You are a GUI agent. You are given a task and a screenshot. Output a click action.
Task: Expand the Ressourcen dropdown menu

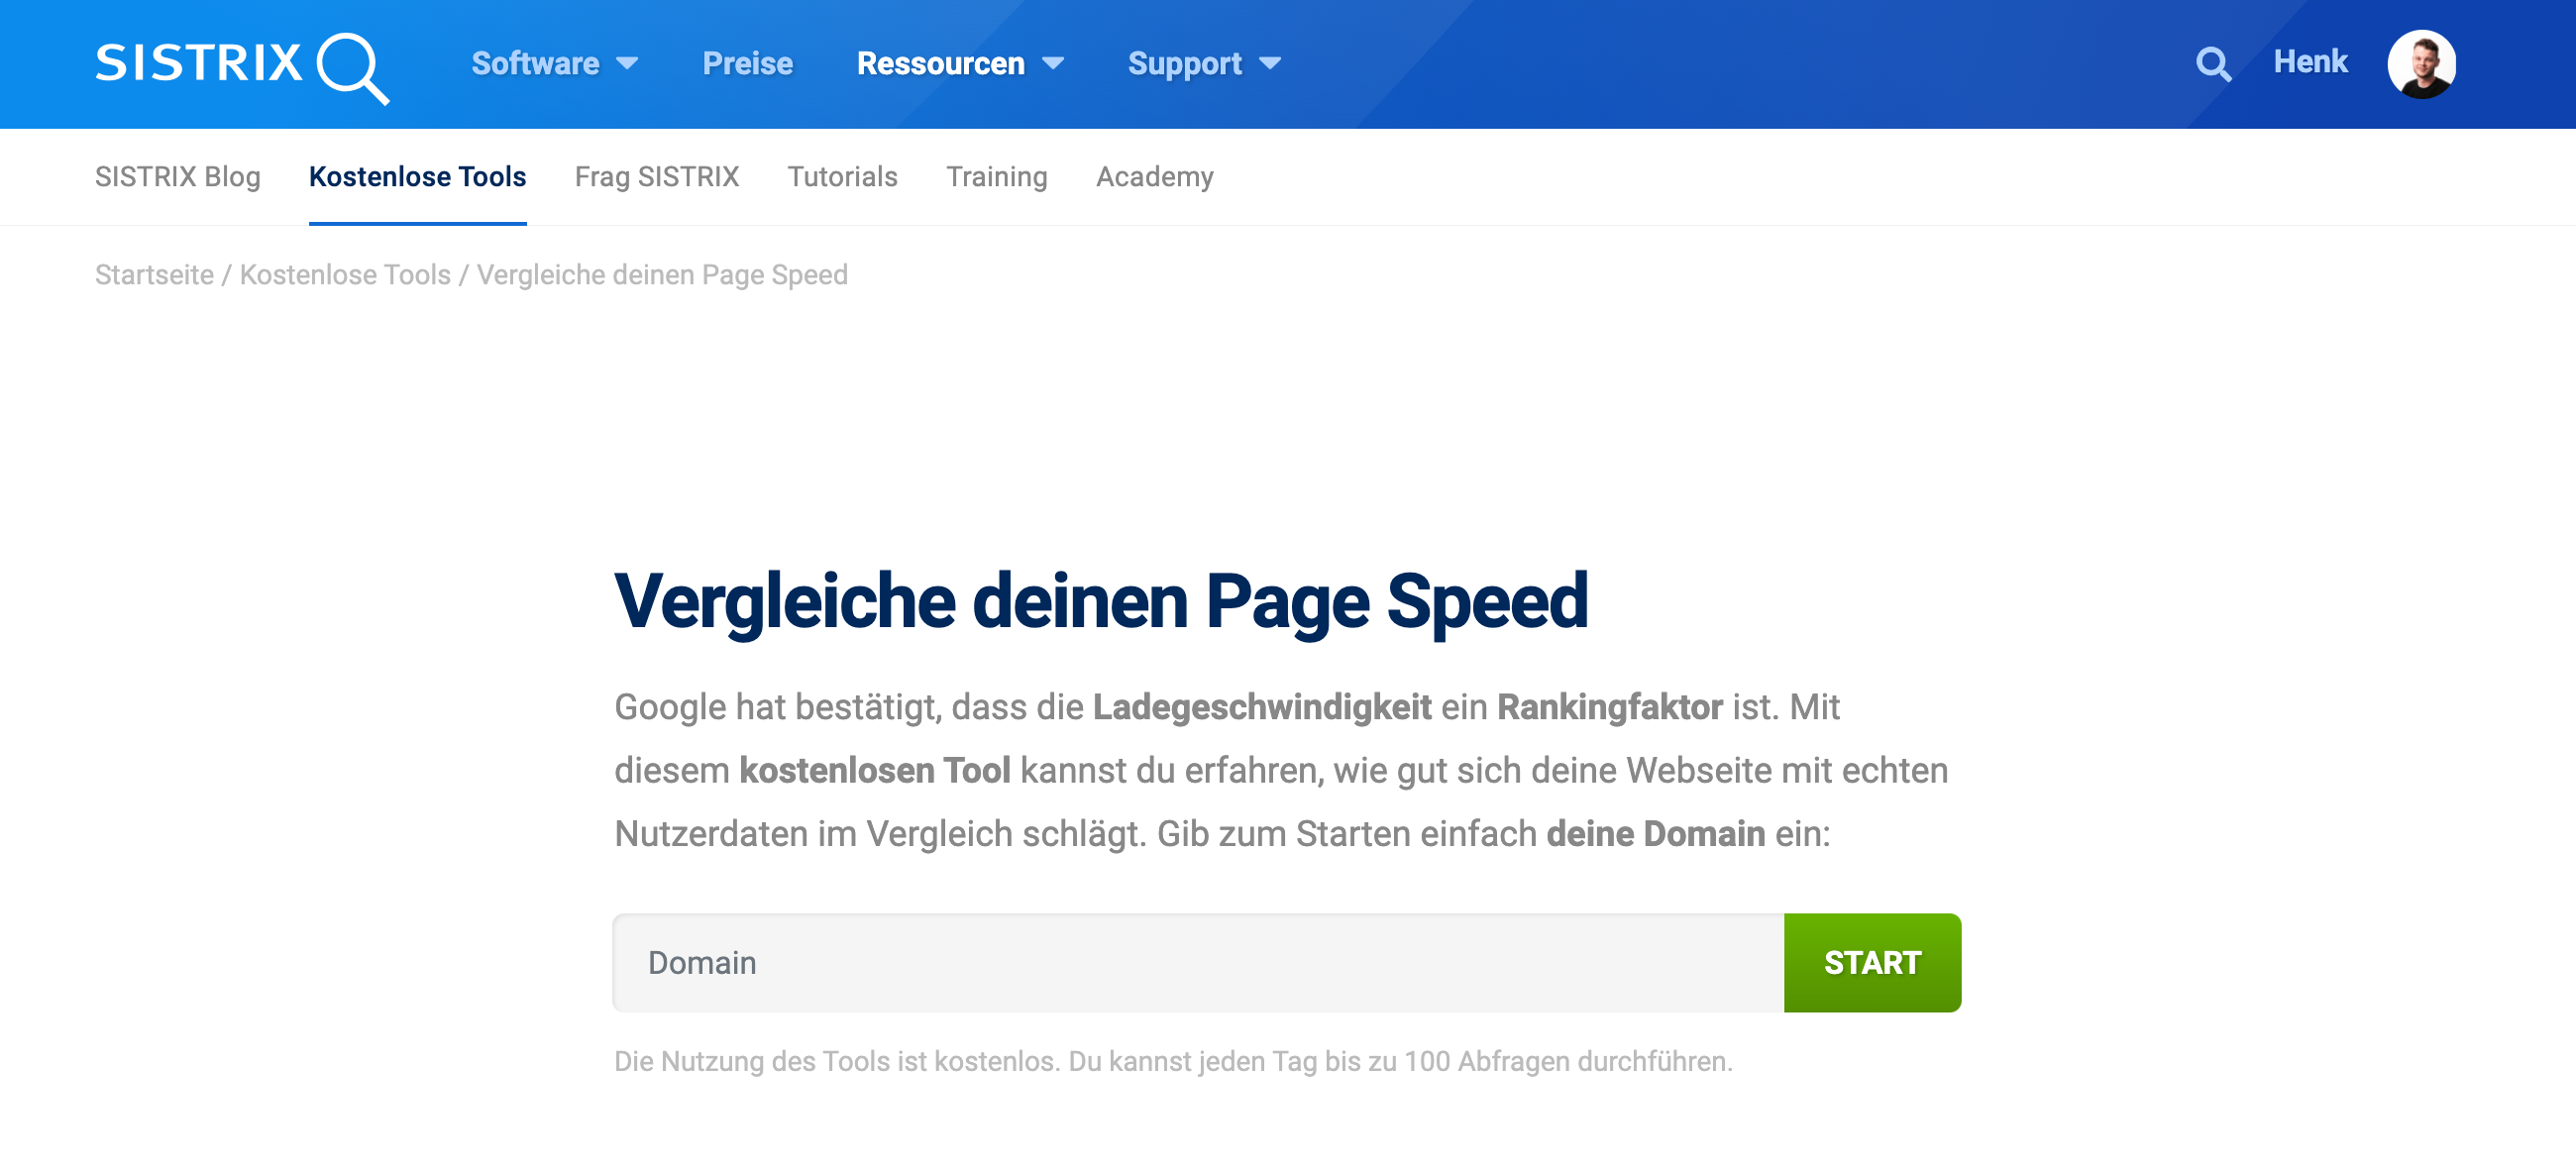tap(959, 64)
